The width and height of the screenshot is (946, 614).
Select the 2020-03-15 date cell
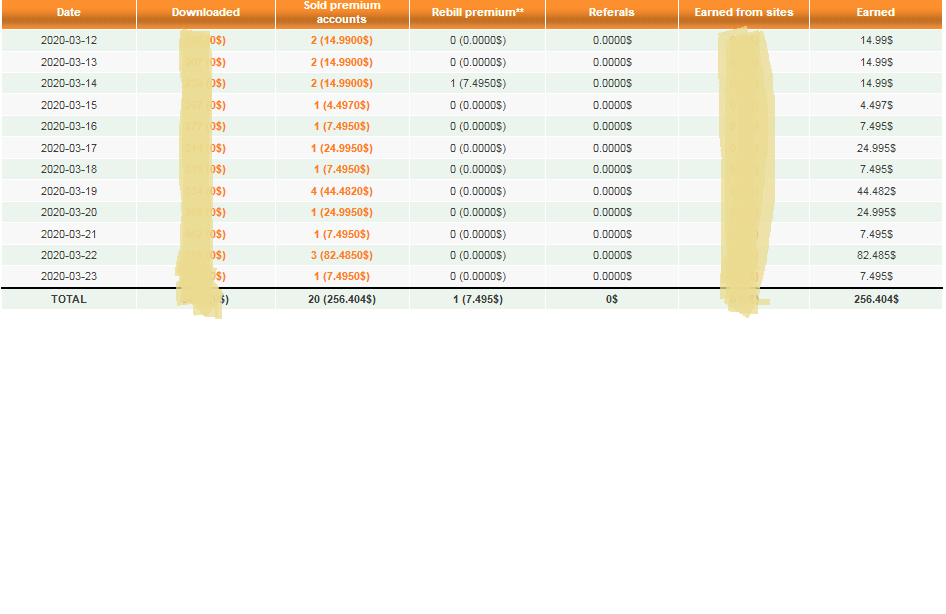tap(69, 105)
